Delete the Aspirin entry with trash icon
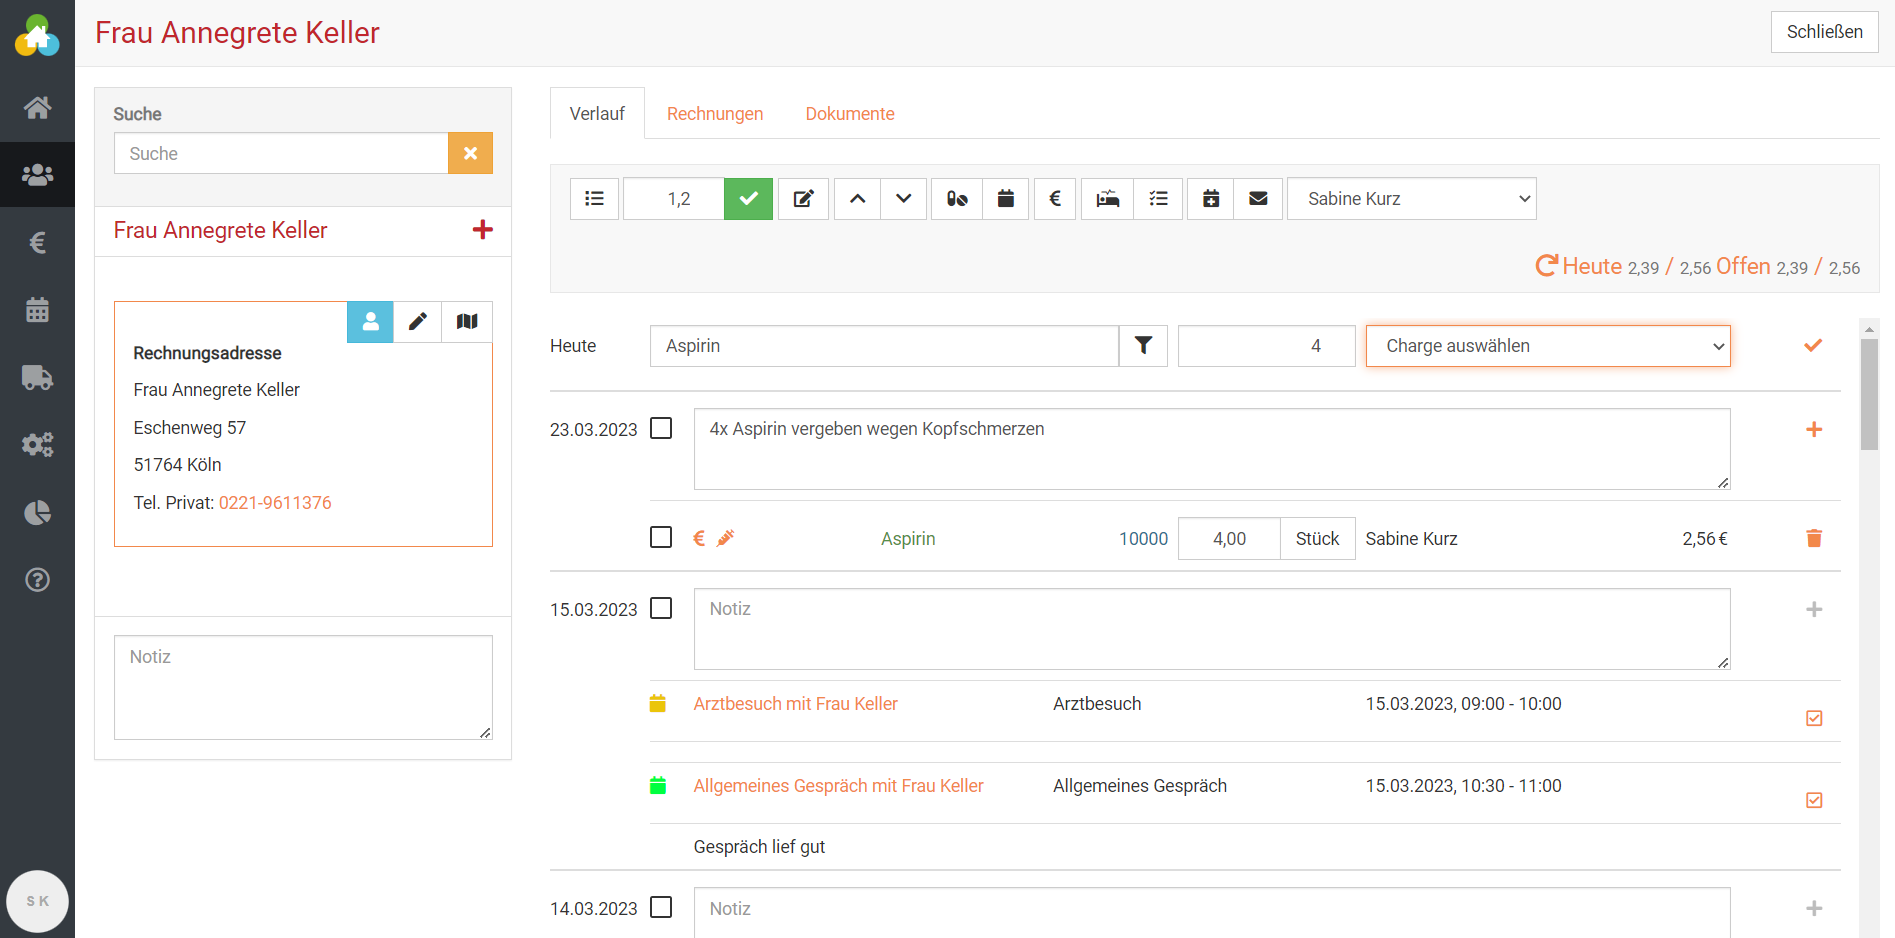 1813,539
